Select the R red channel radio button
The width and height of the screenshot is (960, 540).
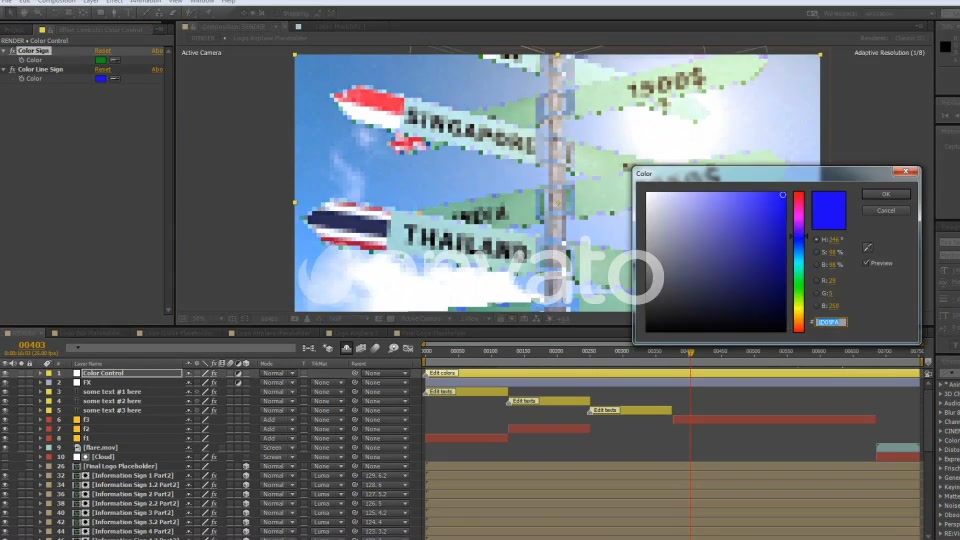[x=816, y=280]
